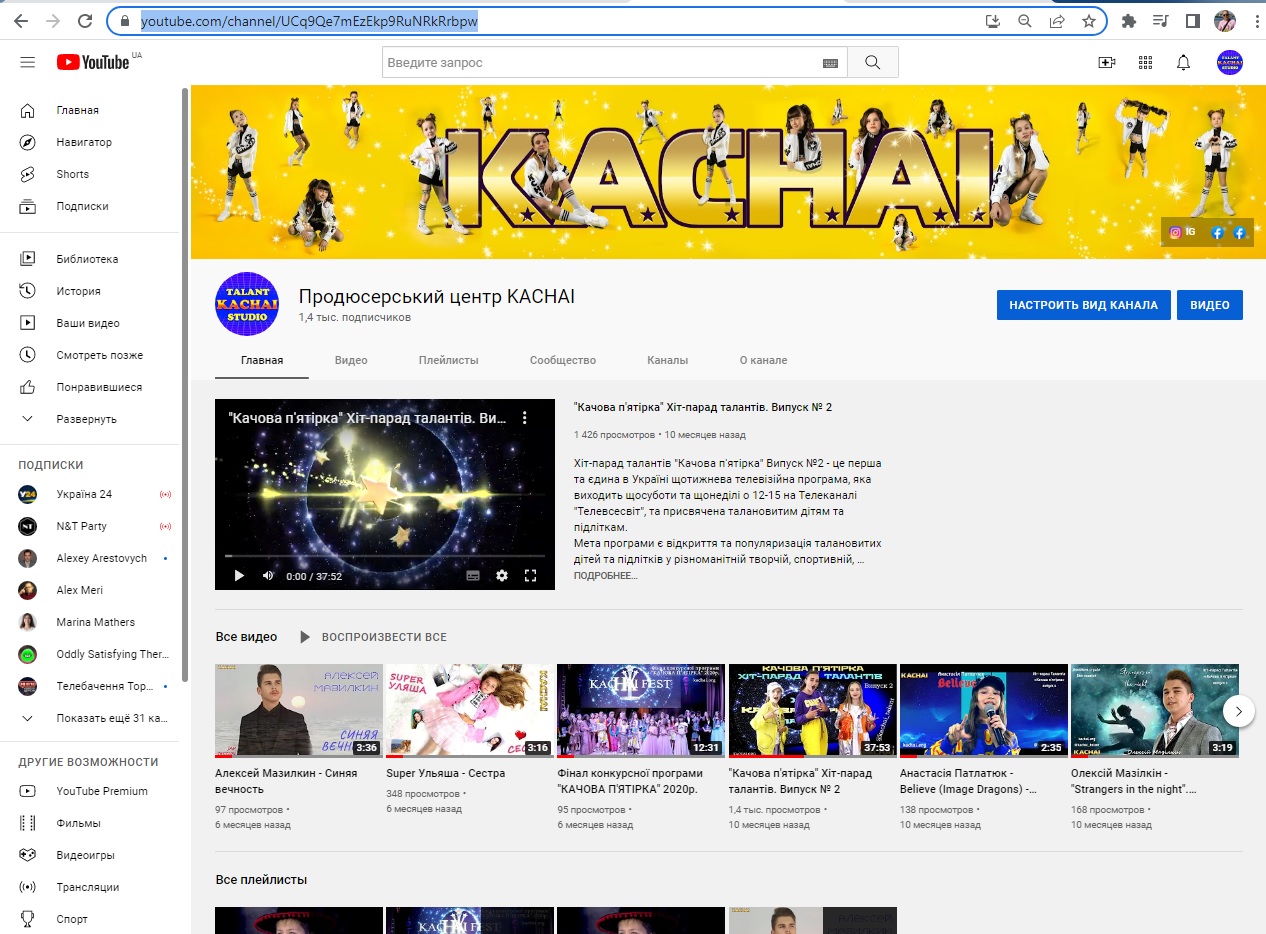Click the magnifier search button
The image size is (1266, 934).
point(872,62)
